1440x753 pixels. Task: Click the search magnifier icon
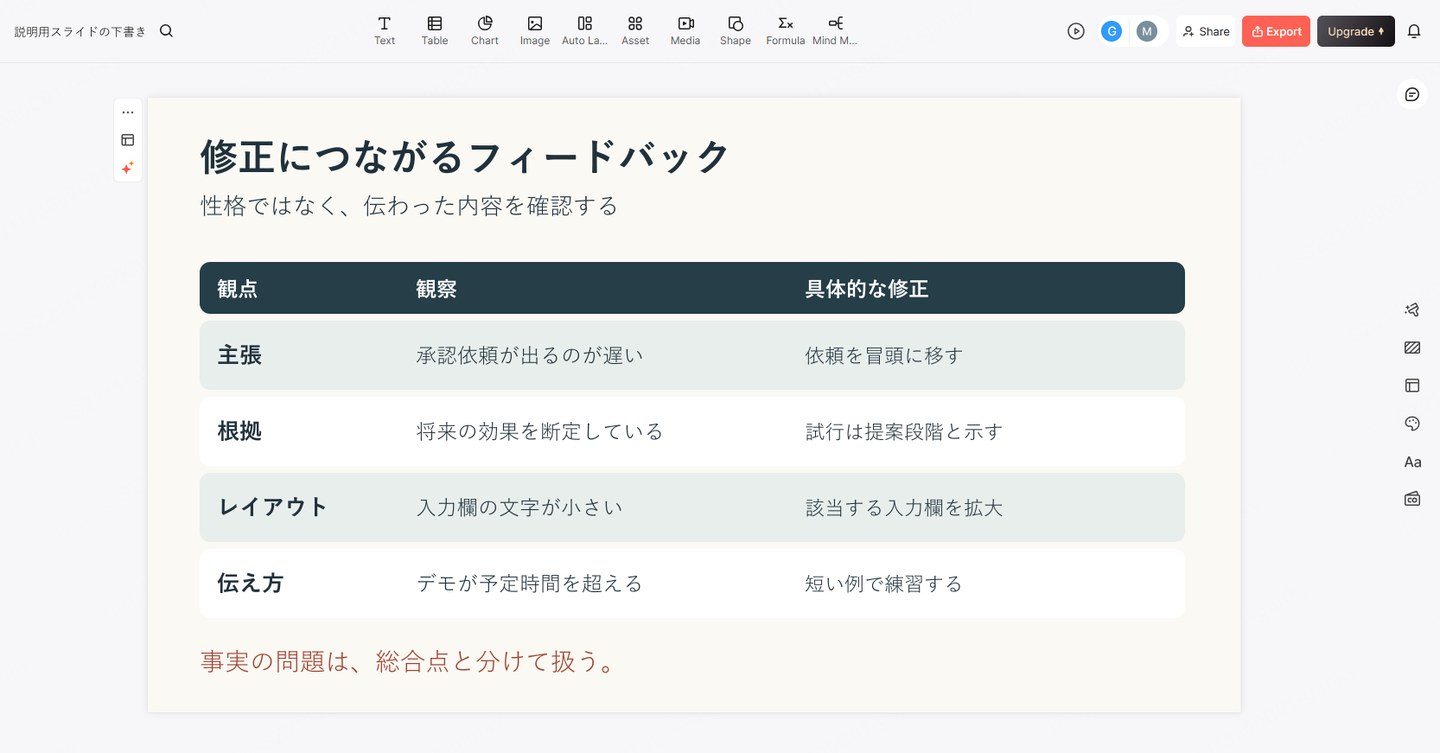[166, 31]
